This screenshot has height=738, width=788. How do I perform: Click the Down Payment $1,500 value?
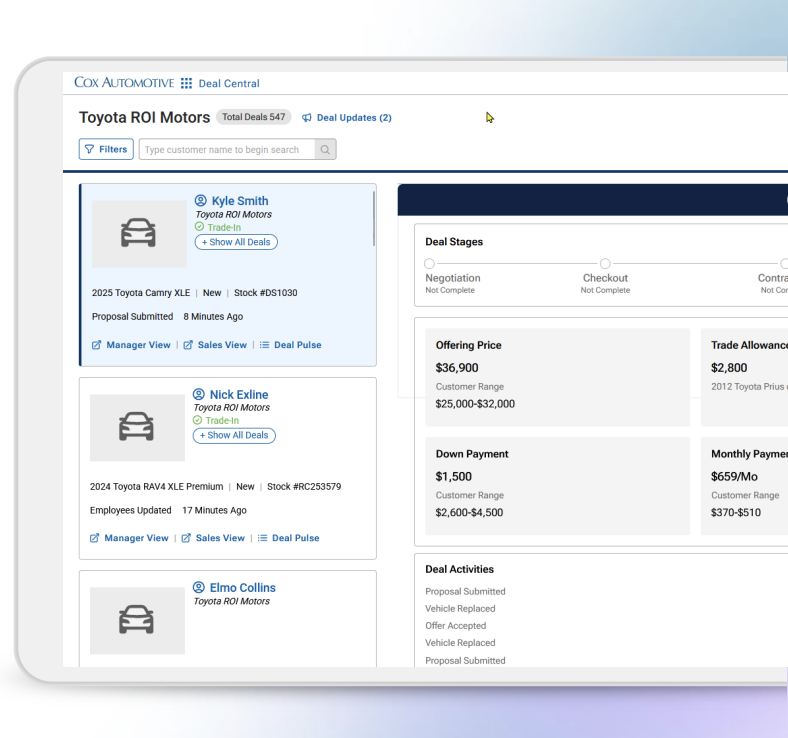pos(453,476)
